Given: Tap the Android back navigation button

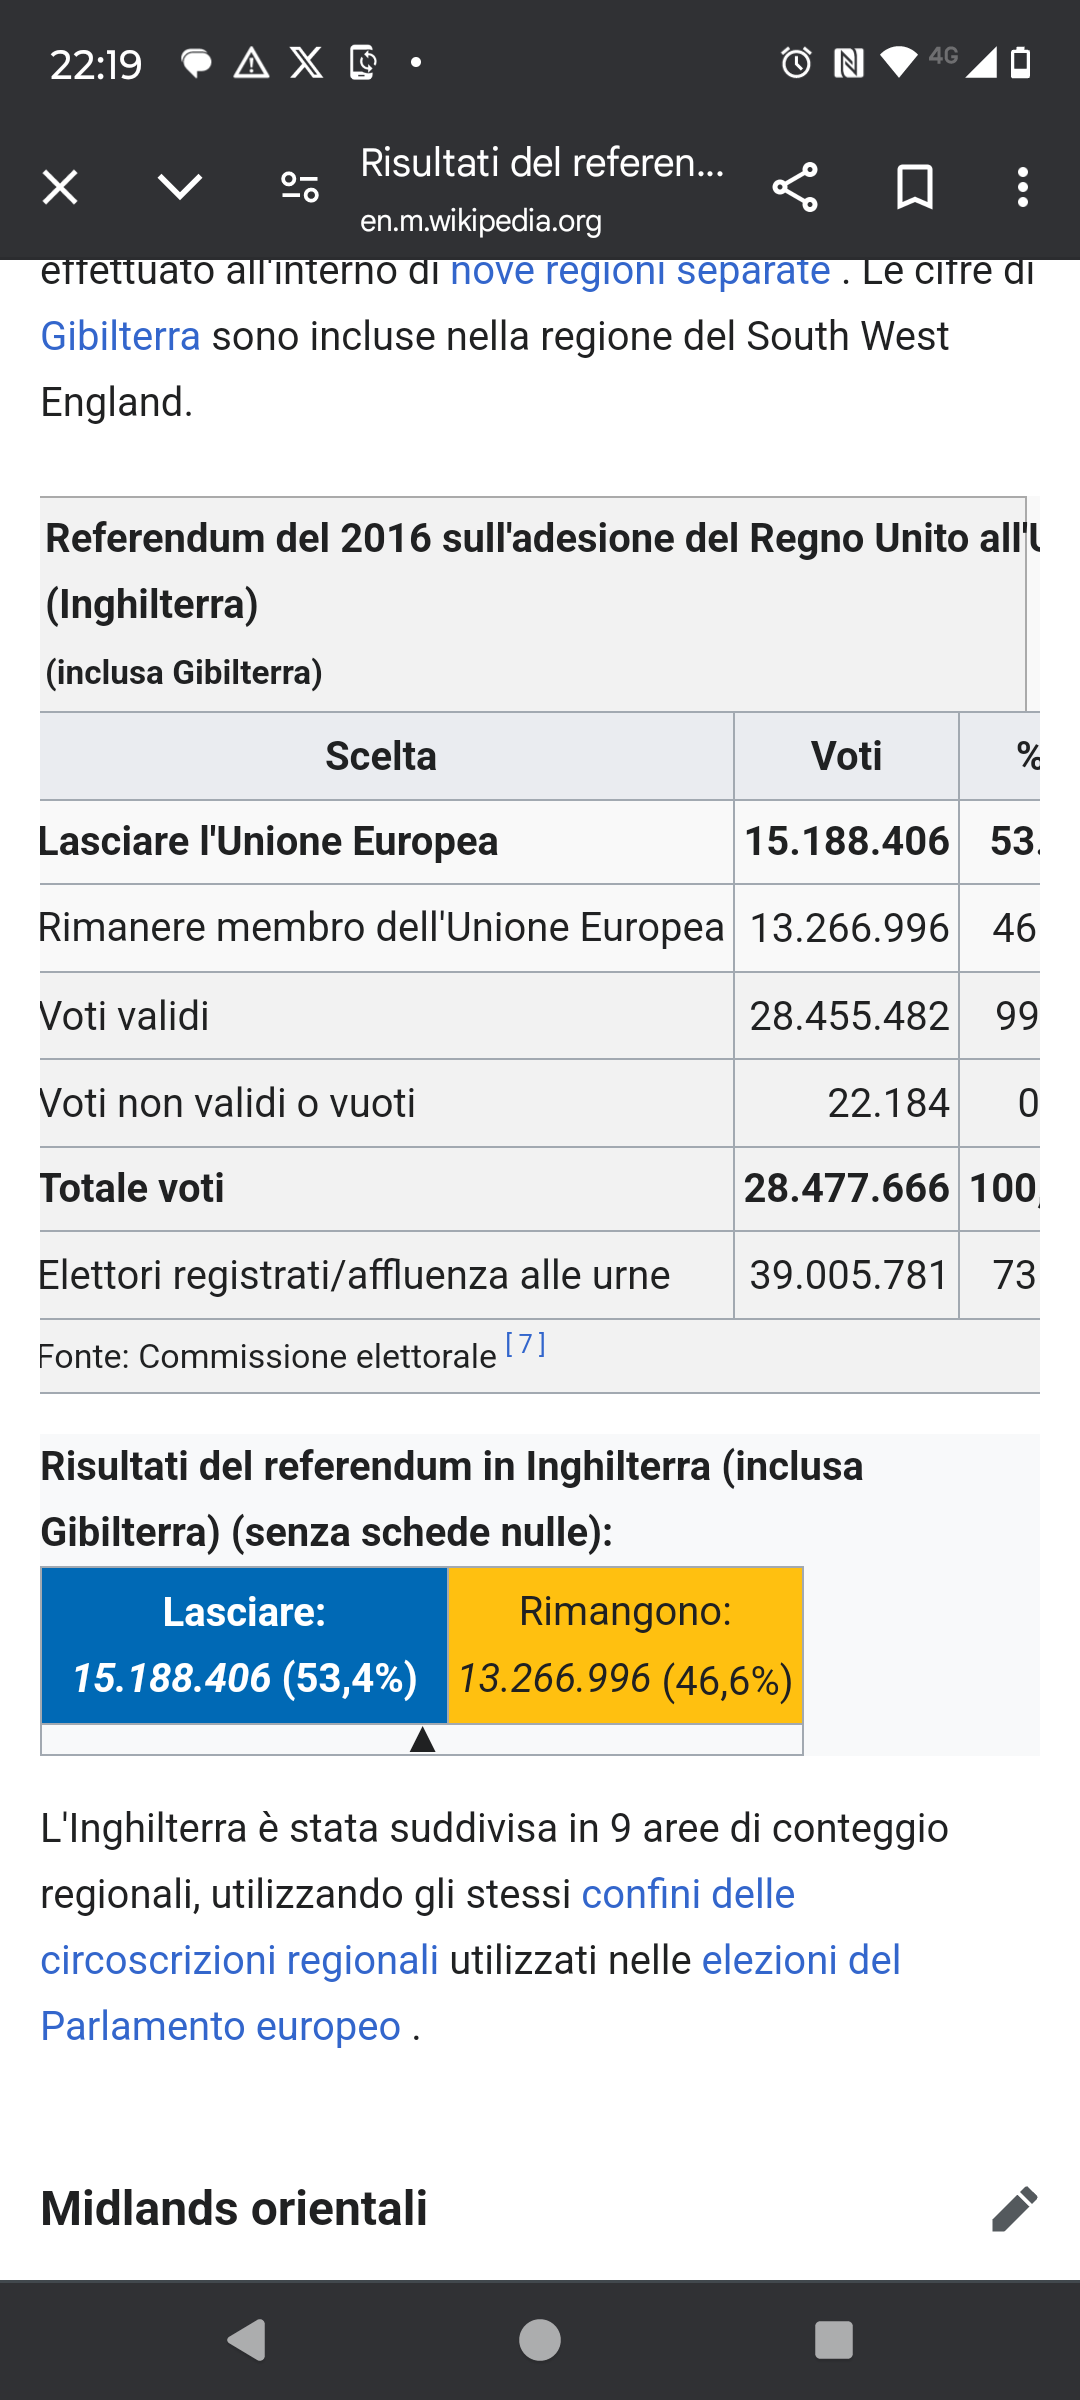Looking at the screenshot, I should (x=246, y=2340).
